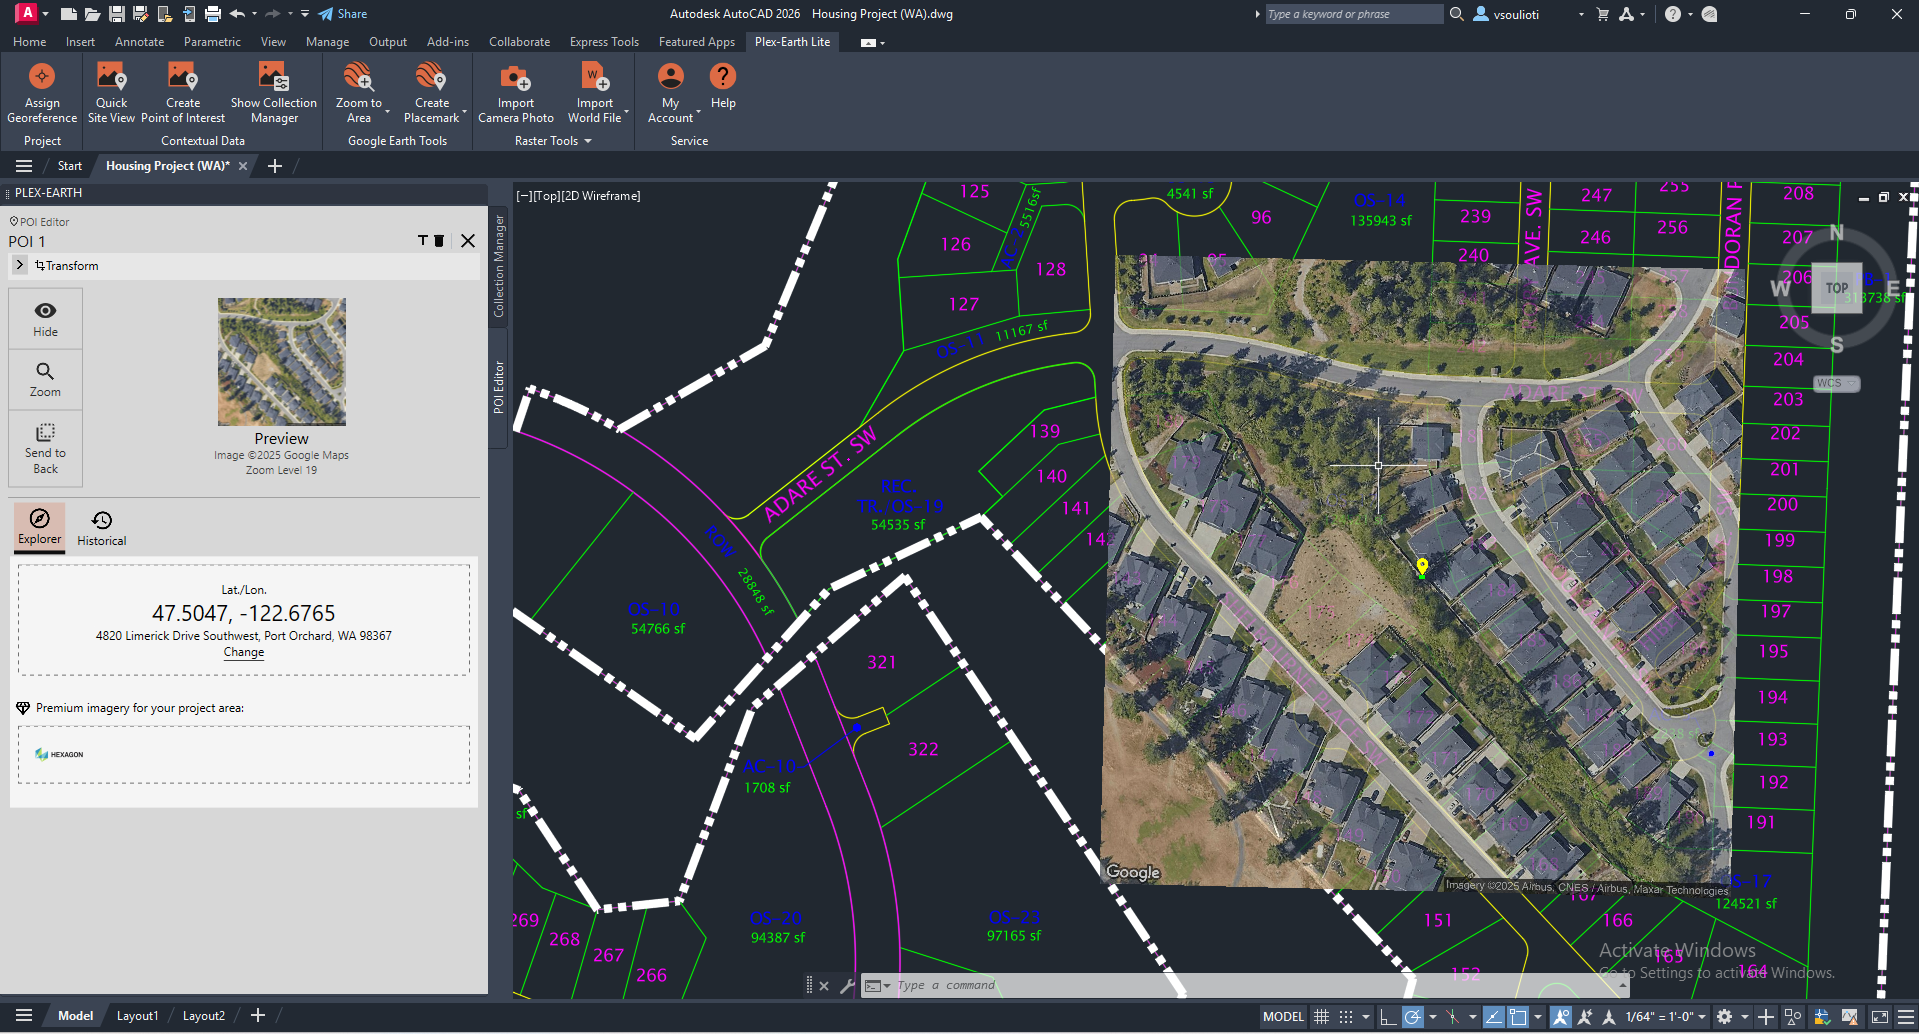The width and height of the screenshot is (1919, 1034).
Task: Click the rename text icon beside POI 1
Action: click(423, 241)
